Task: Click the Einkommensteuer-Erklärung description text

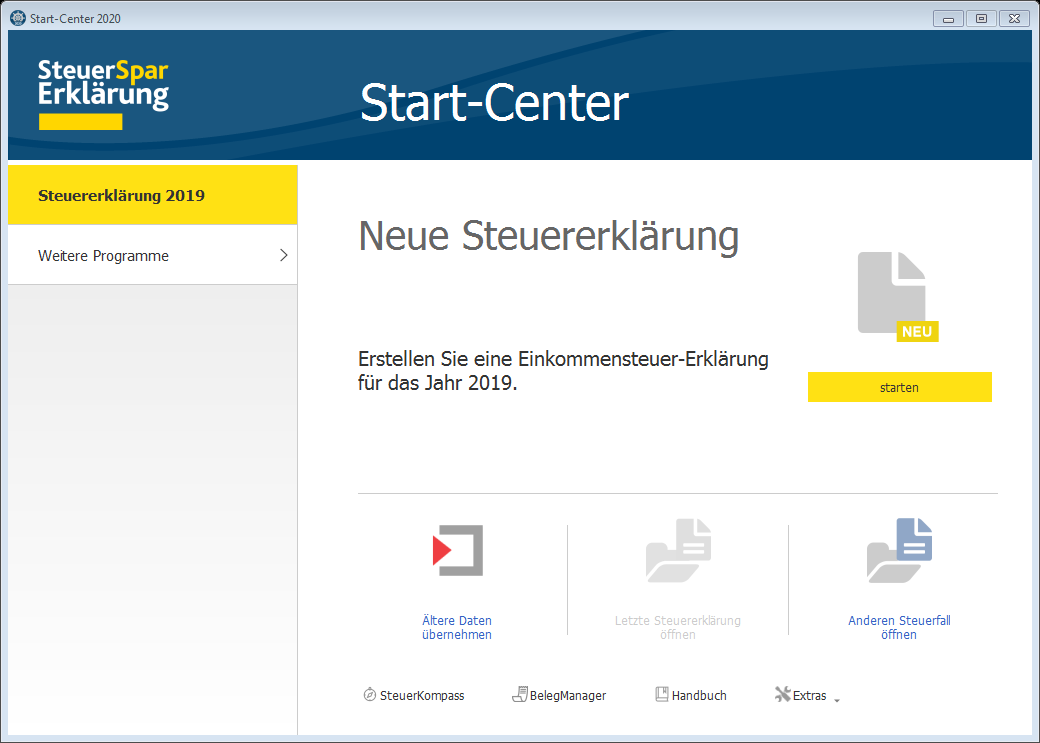Action: (563, 371)
